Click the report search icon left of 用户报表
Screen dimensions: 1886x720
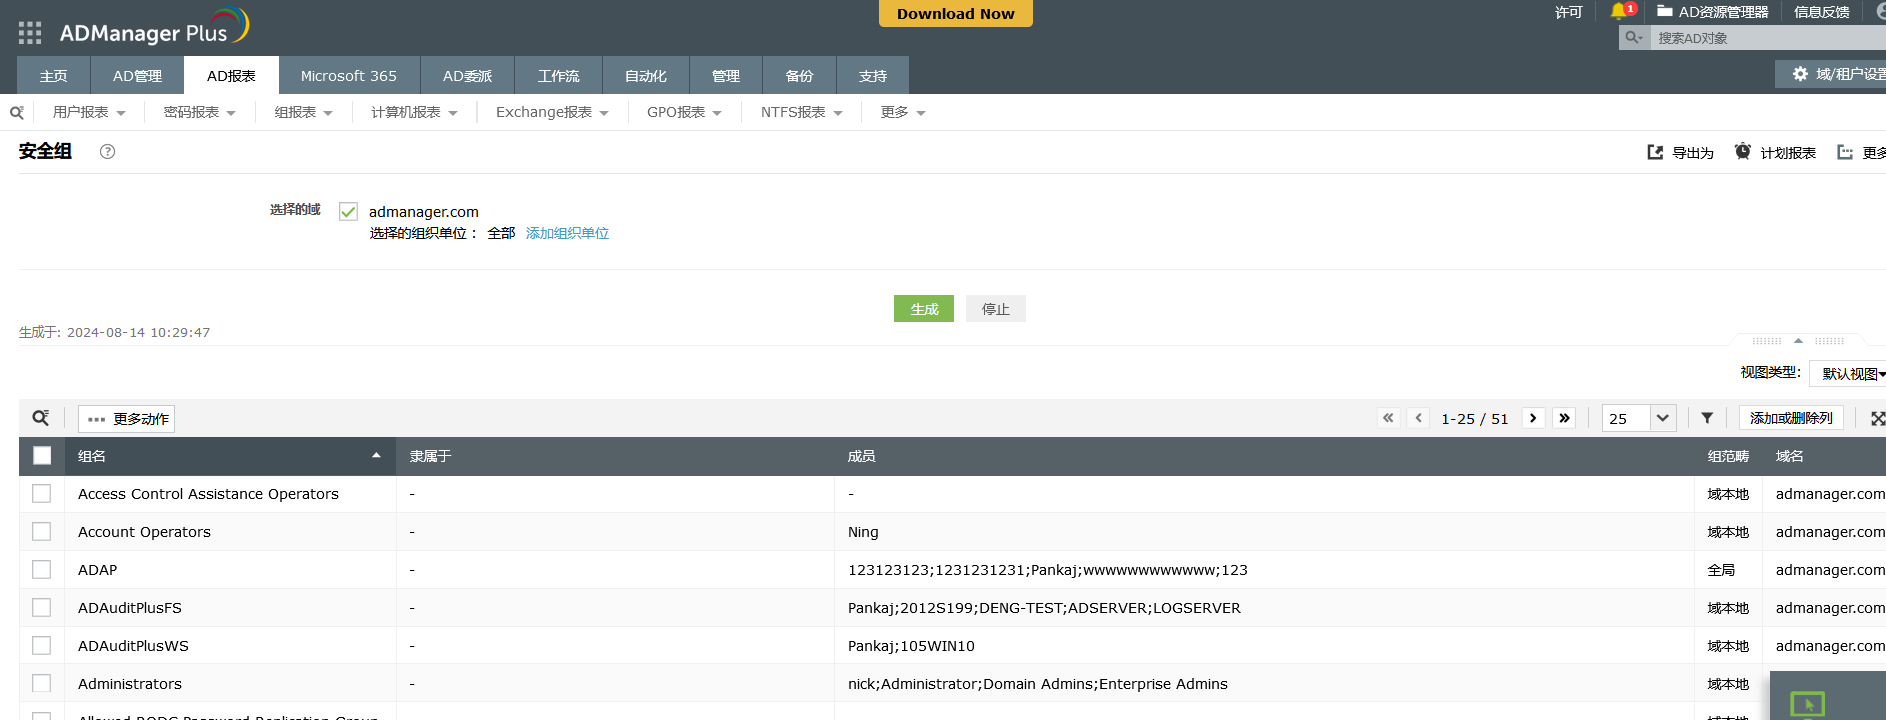[x=16, y=113]
